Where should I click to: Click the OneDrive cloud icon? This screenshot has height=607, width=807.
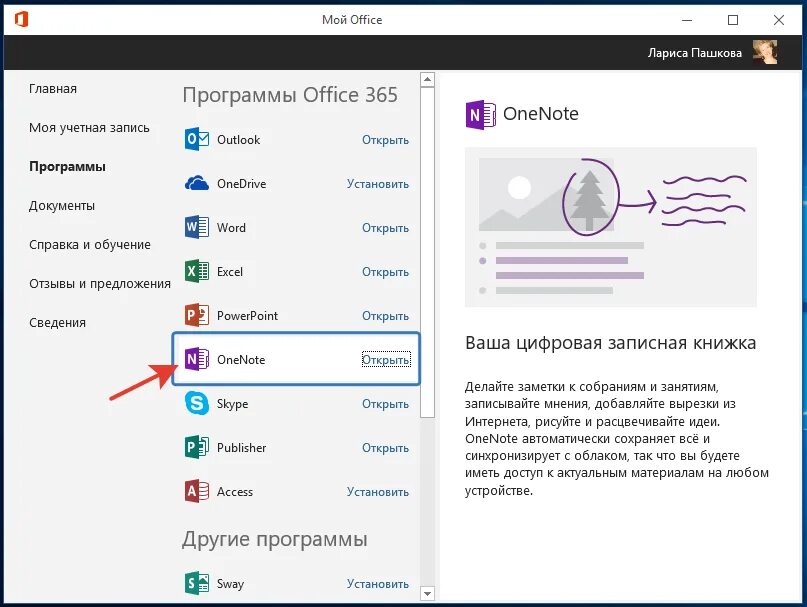[197, 183]
